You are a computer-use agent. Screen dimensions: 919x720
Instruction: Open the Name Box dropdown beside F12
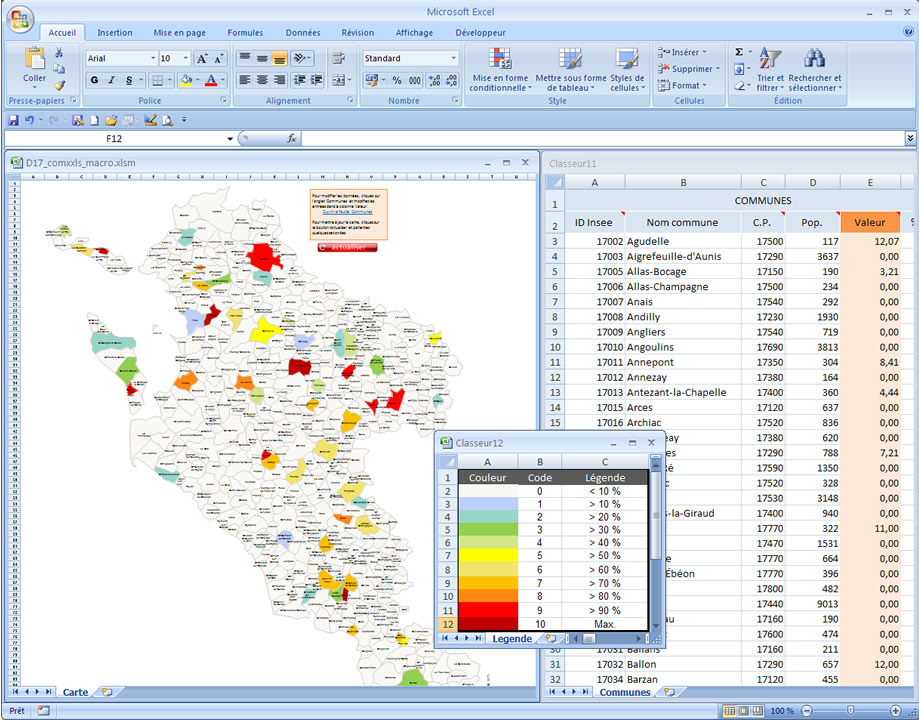pyautogui.click(x=230, y=138)
